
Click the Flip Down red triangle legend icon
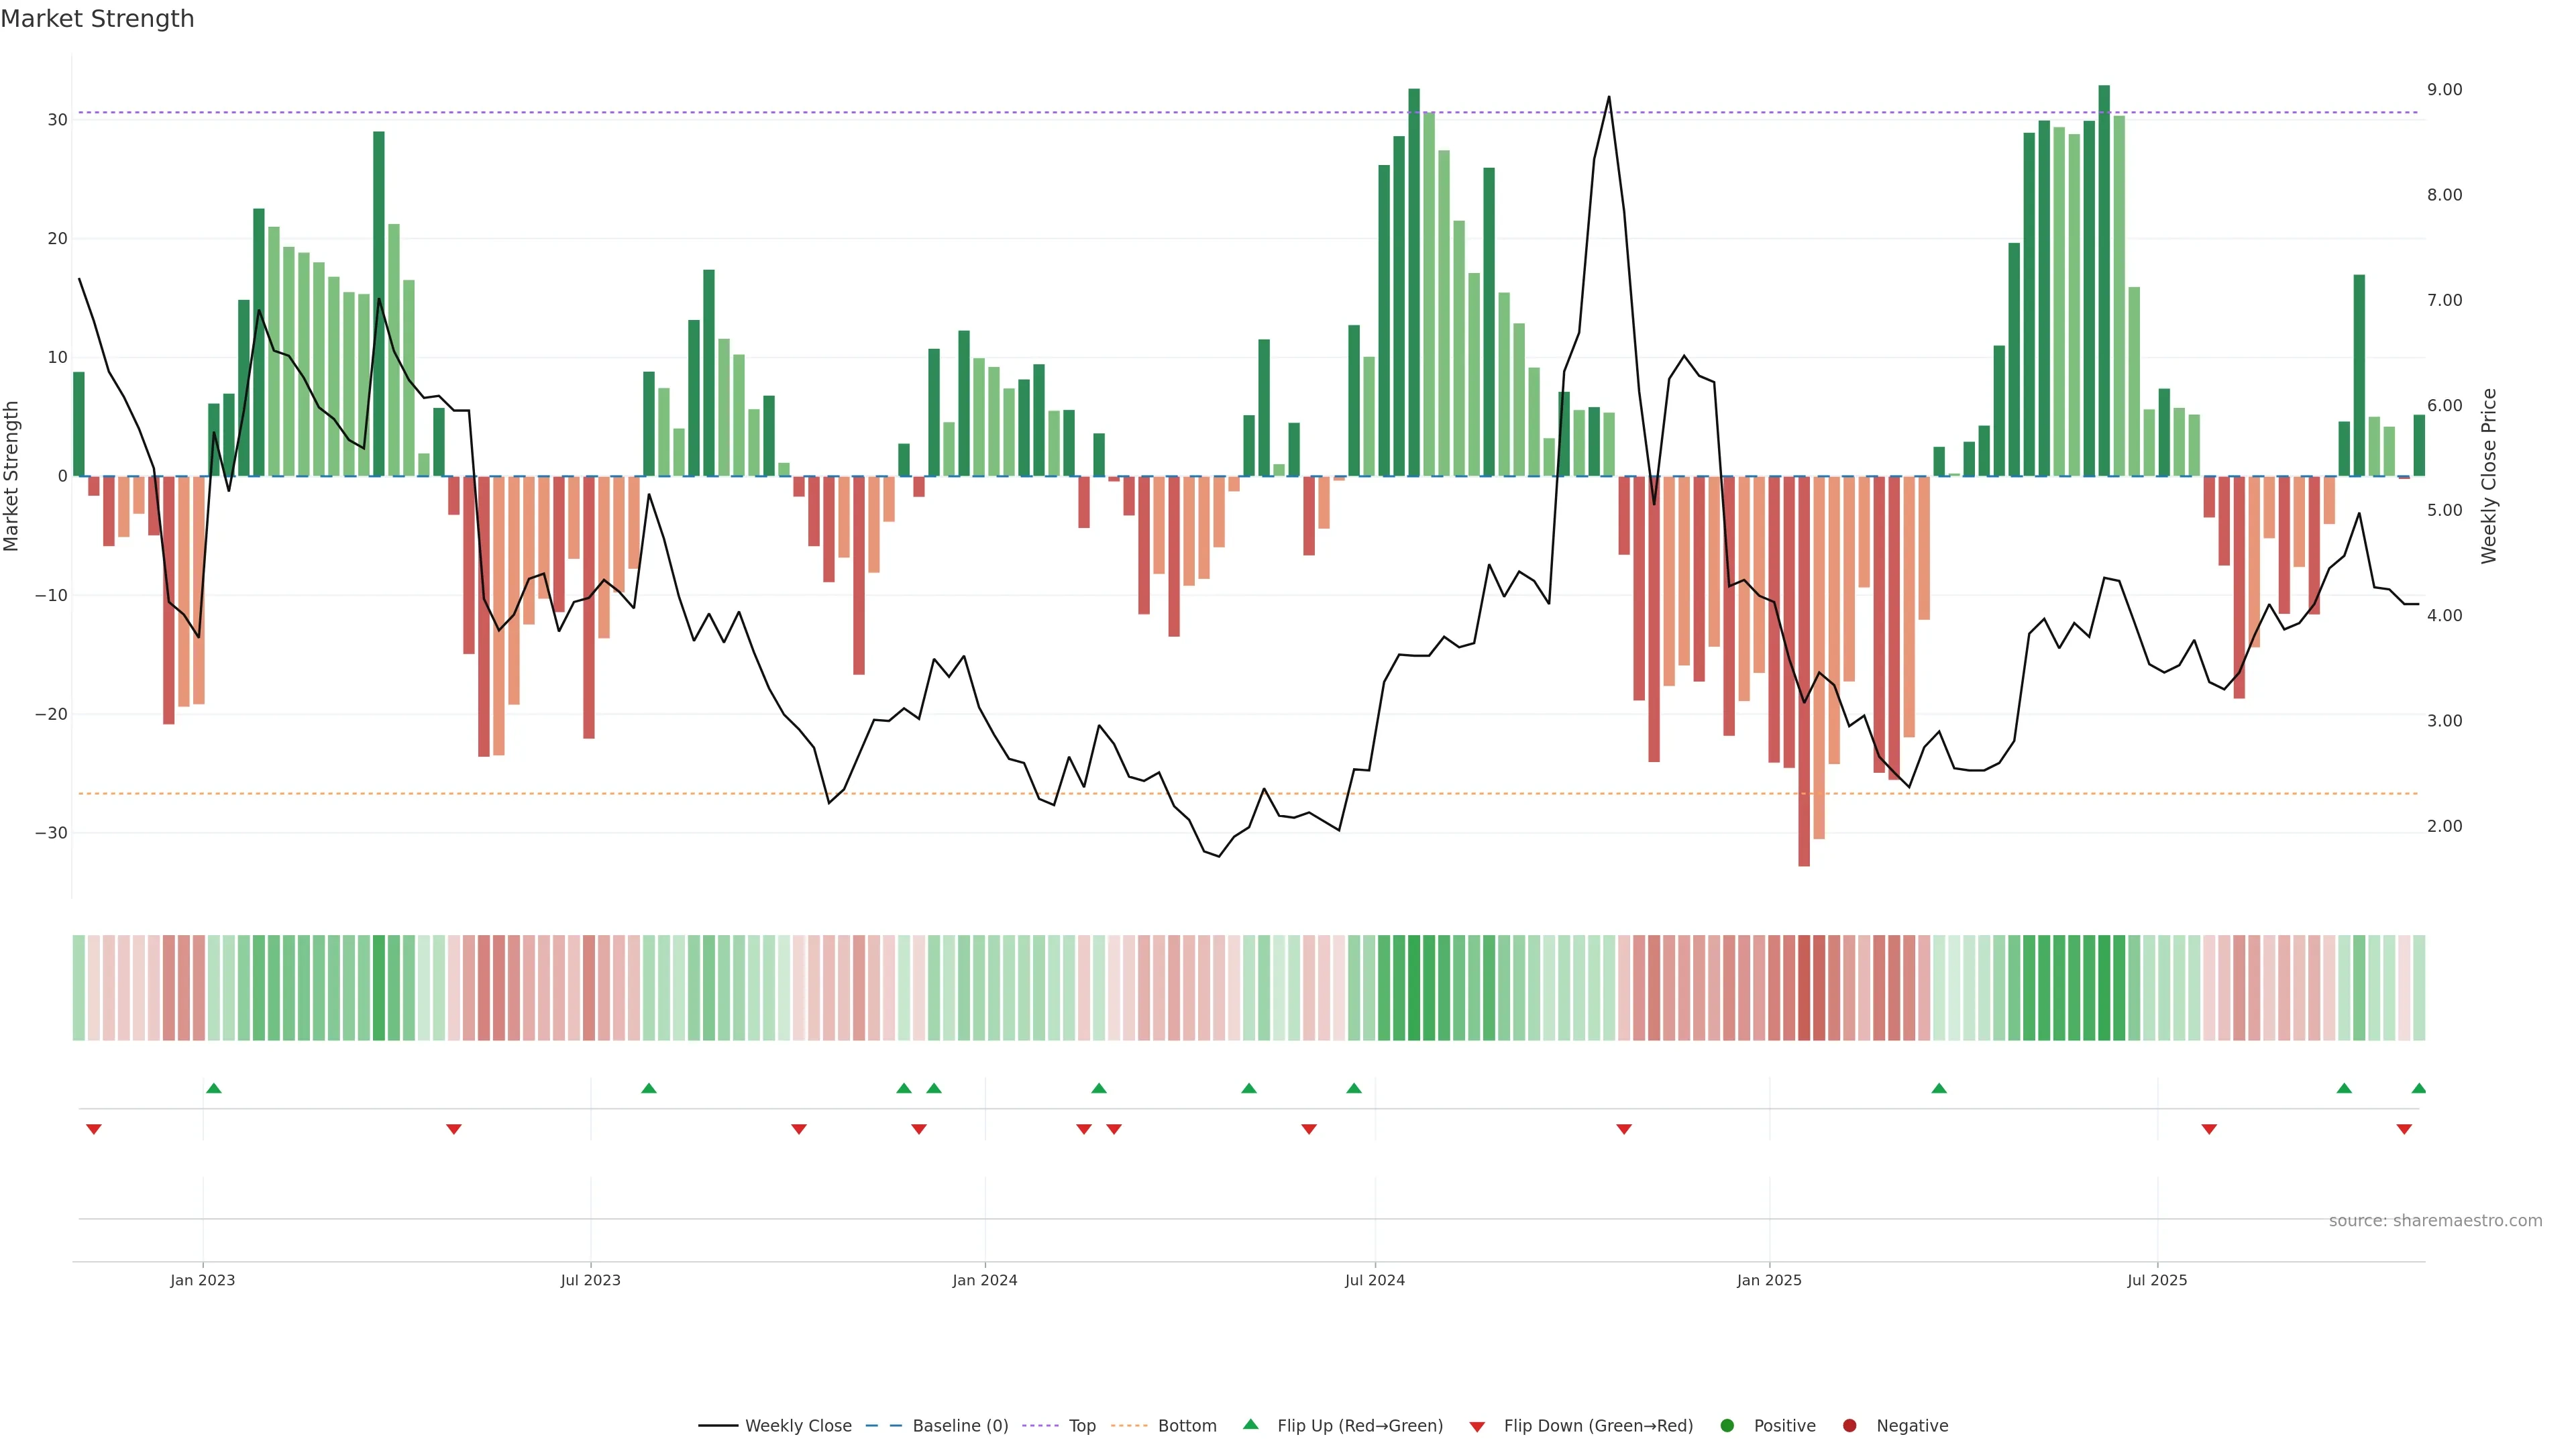click(1477, 1426)
